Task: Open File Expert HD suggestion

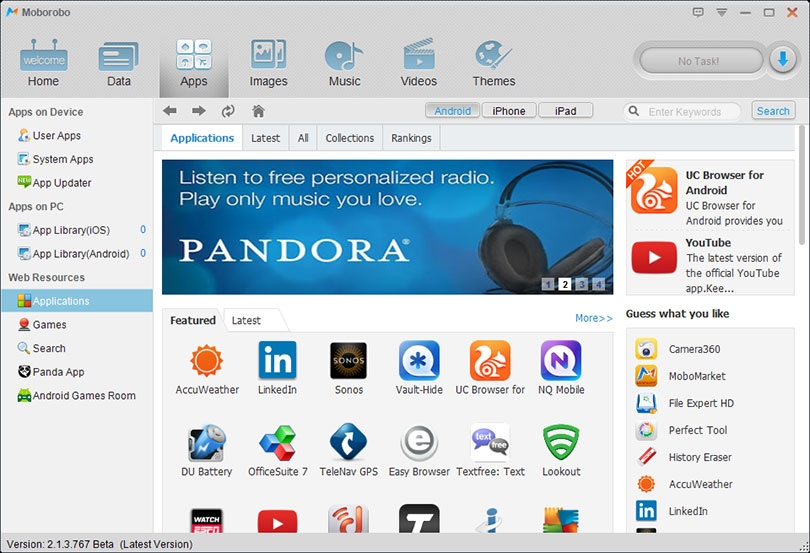Action: click(x=684, y=403)
